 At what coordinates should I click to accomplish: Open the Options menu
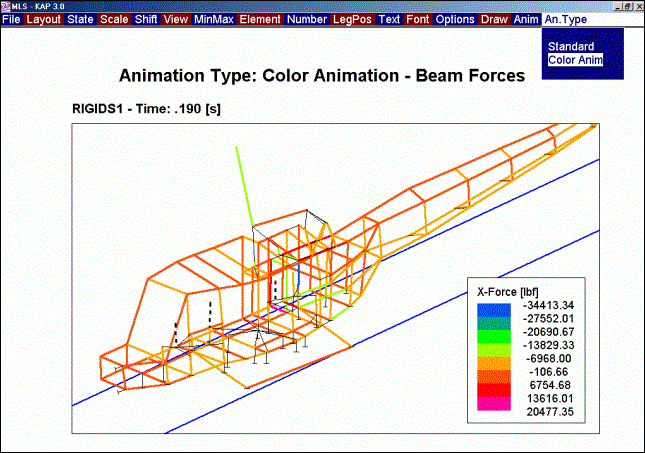point(455,19)
